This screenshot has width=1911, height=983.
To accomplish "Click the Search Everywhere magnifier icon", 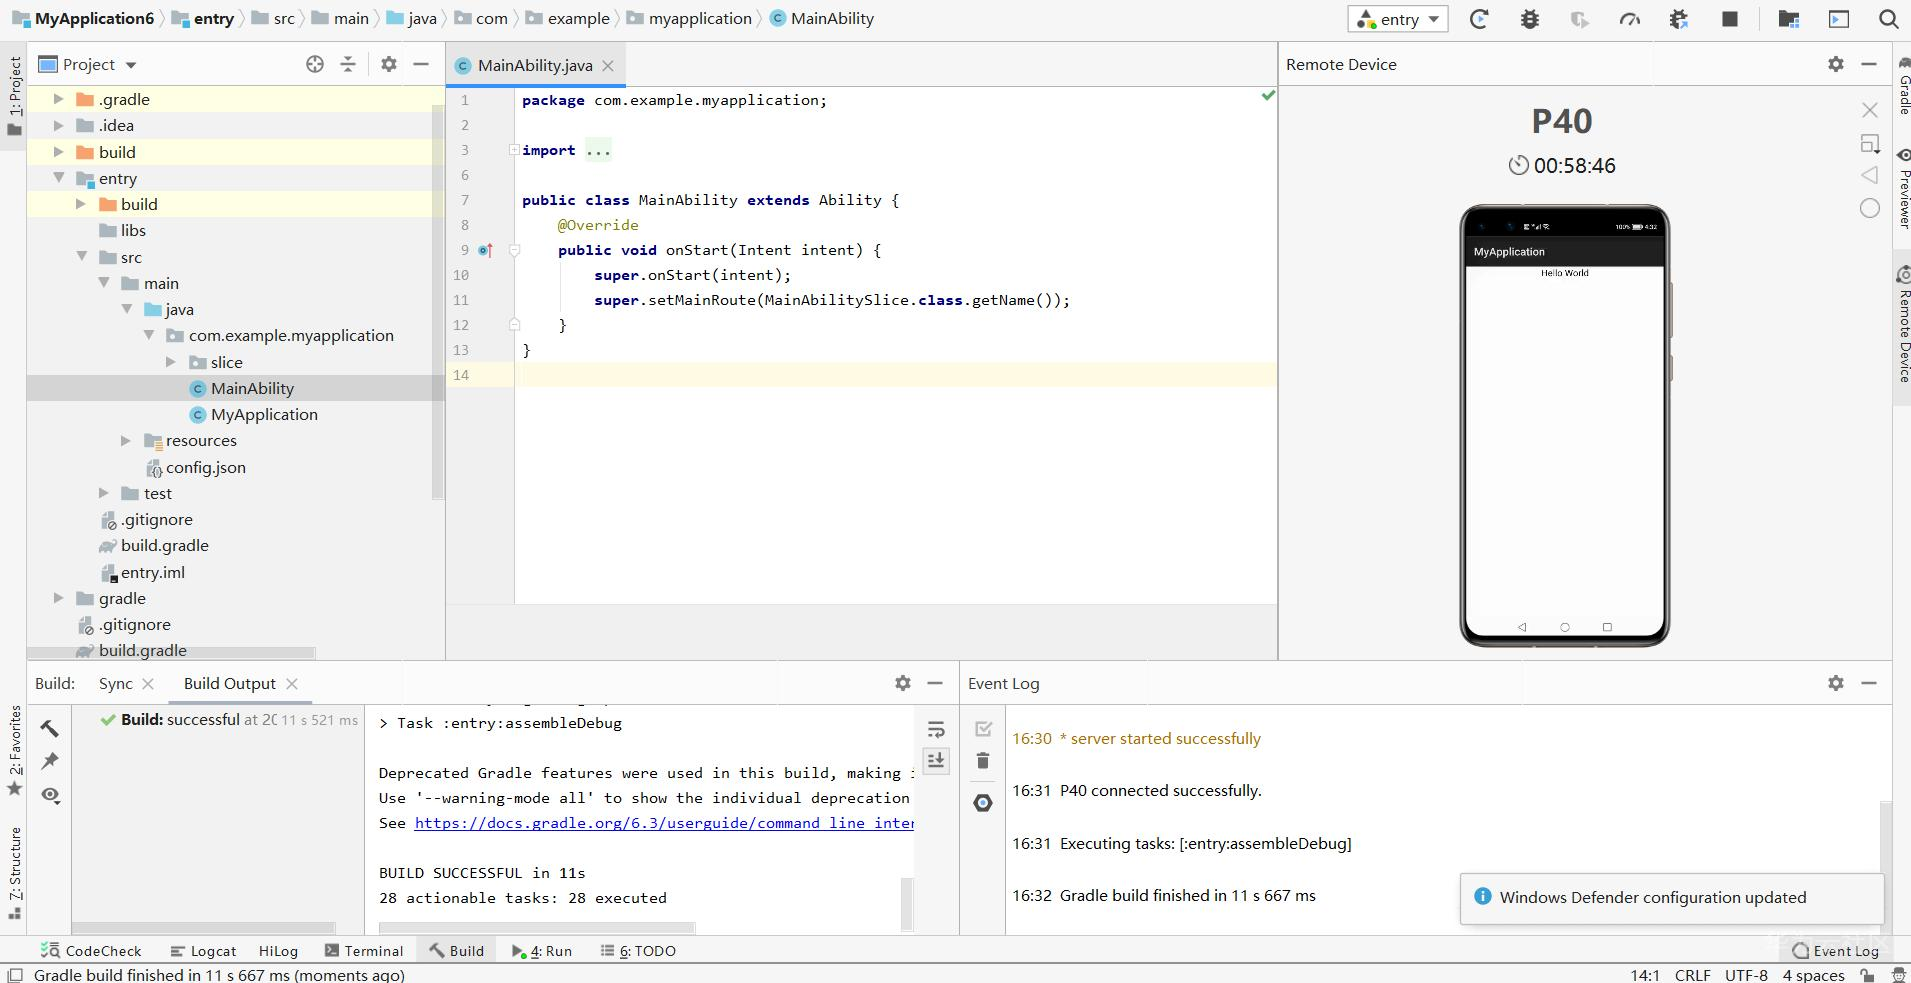I will click(x=1888, y=19).
